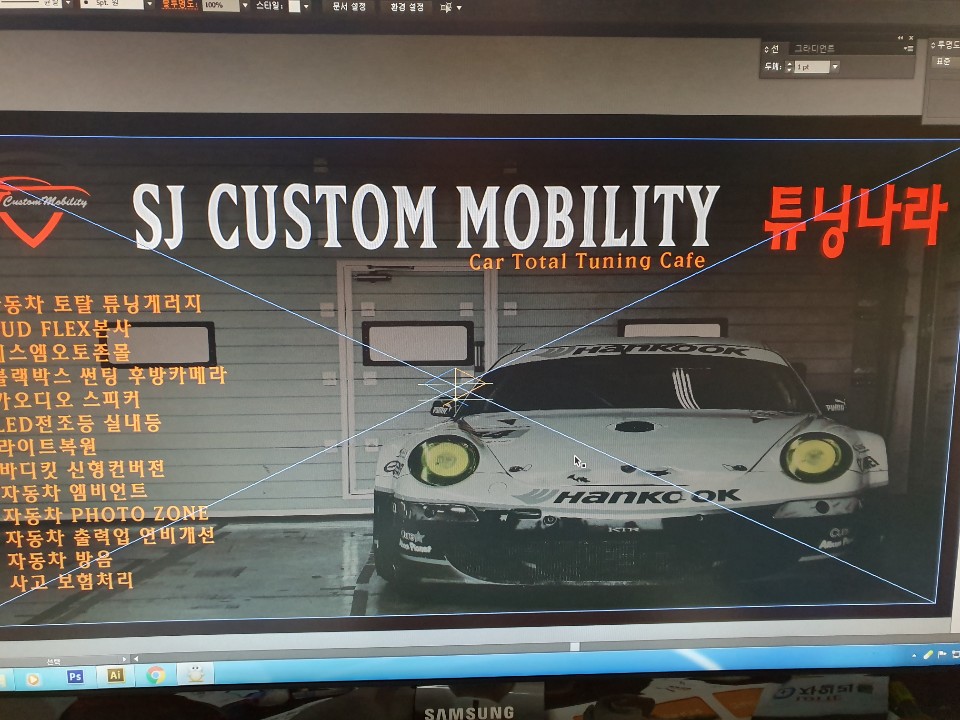This screenshot has width=960, height=720.
Task: Click the 스타일 graphic style swatch
Action: pos(294,7)
